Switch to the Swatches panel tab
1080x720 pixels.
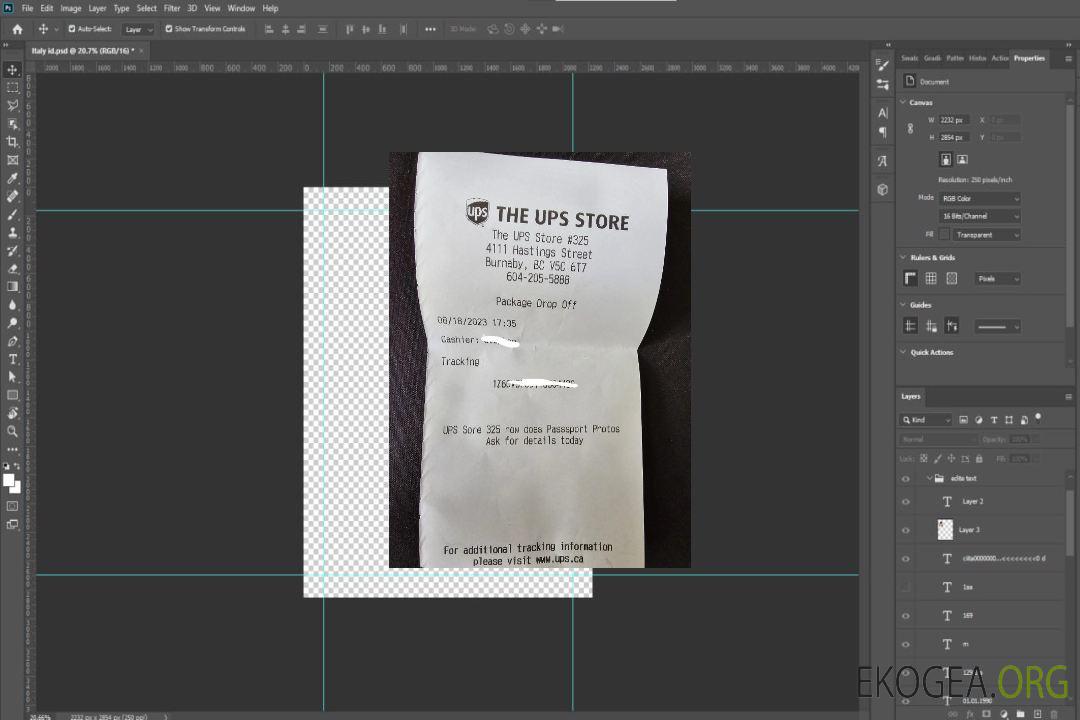click(910, 59)
